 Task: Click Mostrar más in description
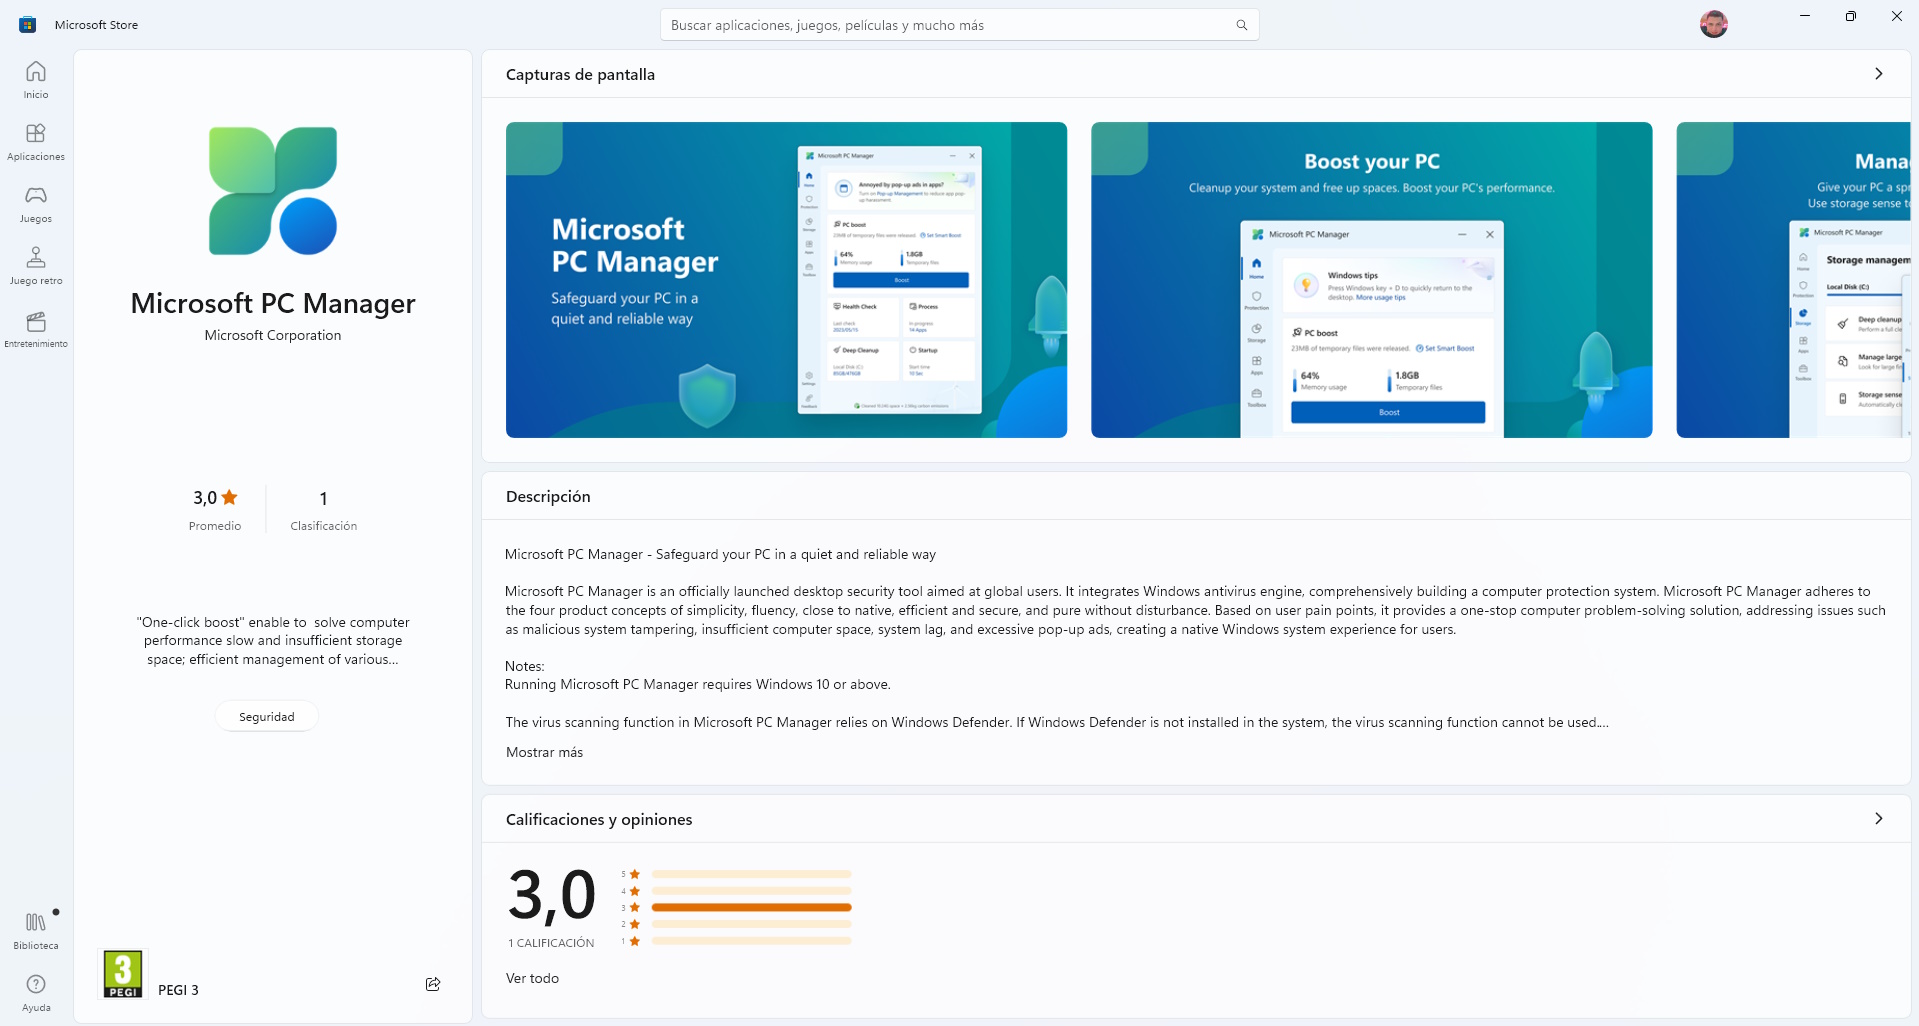point(544,752)
